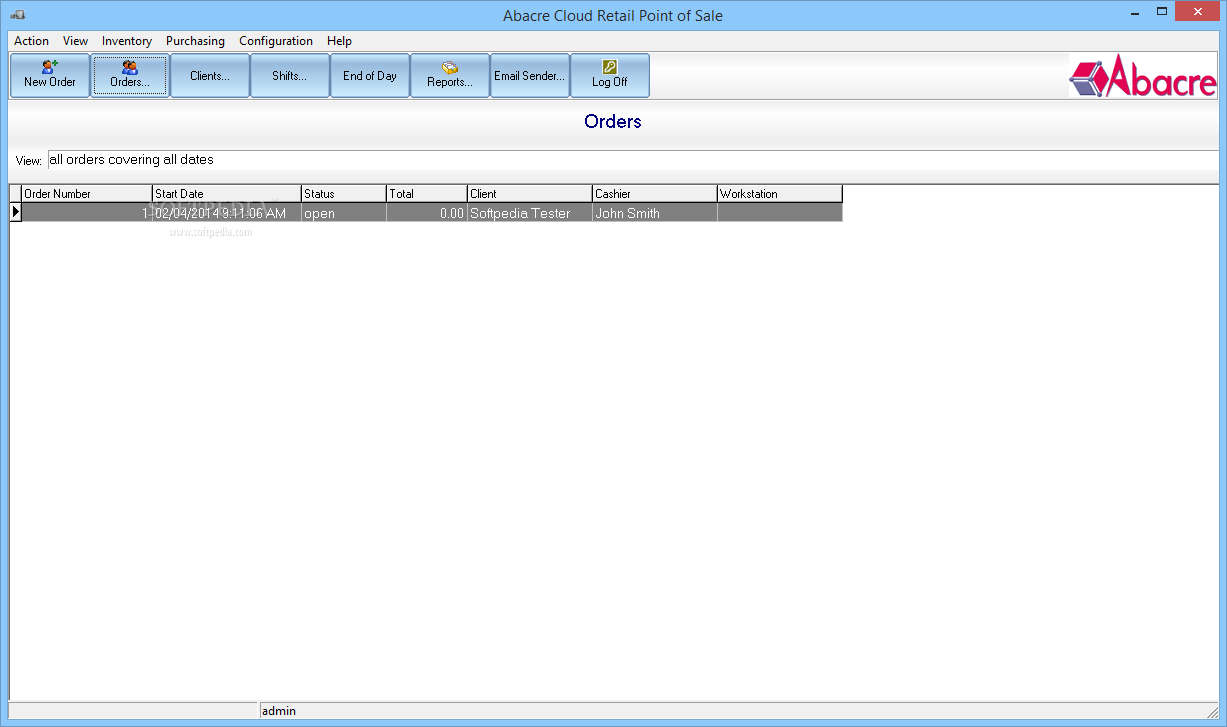
Task: Maximize the Abacre window
Action: 1162,12
